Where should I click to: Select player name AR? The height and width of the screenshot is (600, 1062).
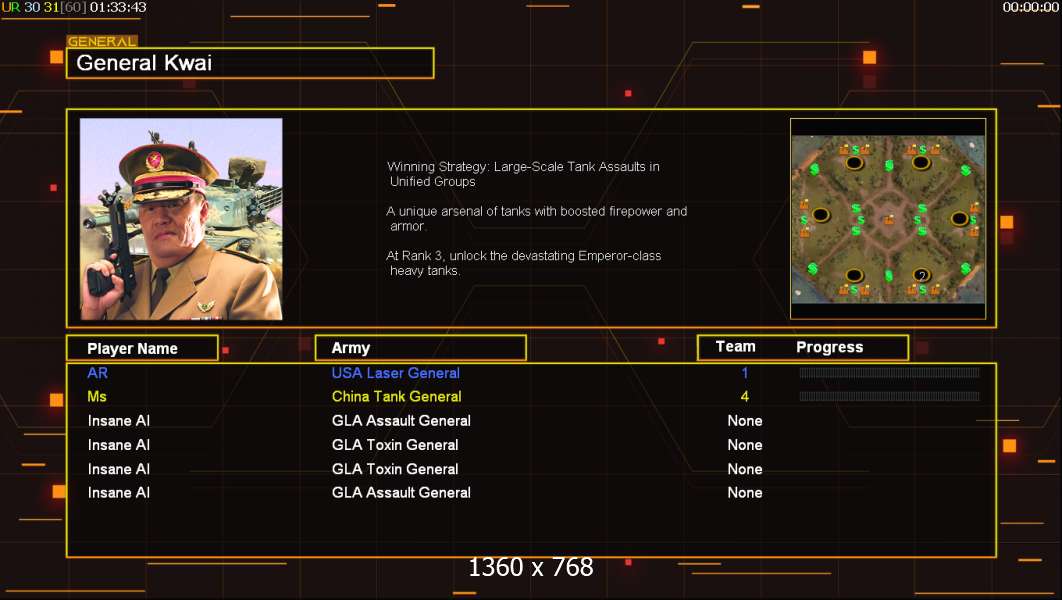(x=98, y=373)
